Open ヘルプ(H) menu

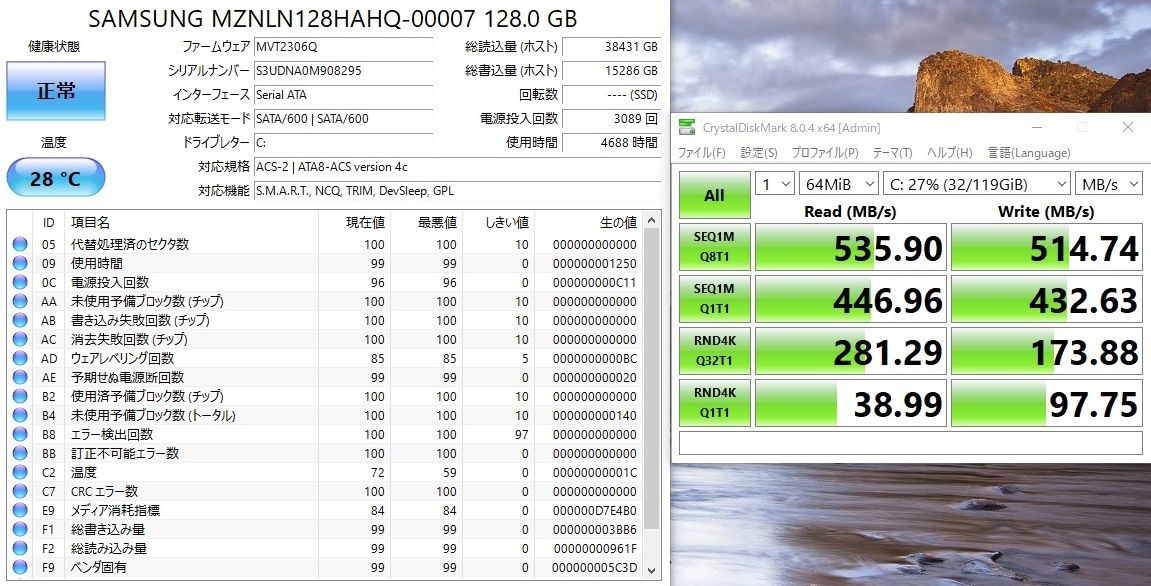[949, 153]
